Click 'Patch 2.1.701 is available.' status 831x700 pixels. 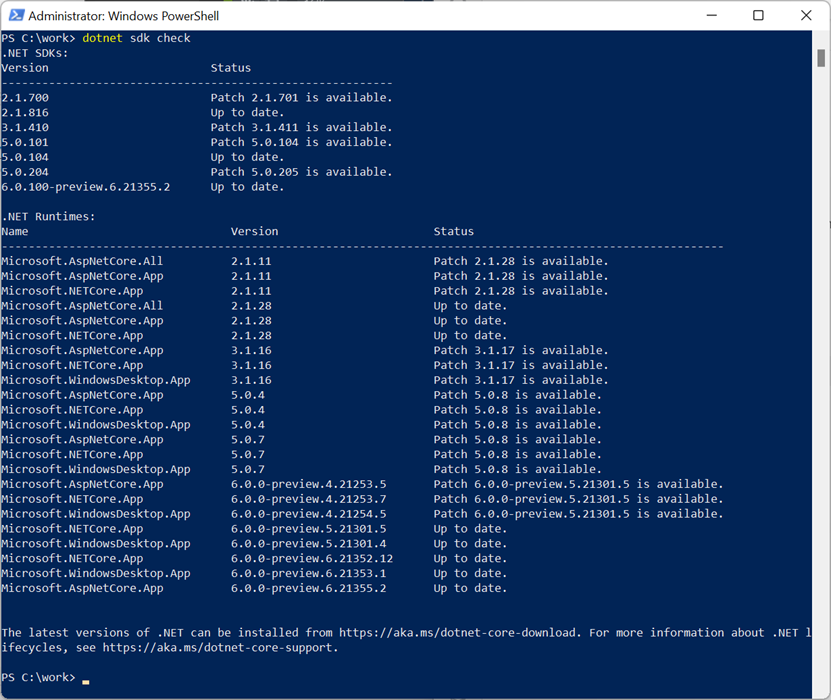302,98
